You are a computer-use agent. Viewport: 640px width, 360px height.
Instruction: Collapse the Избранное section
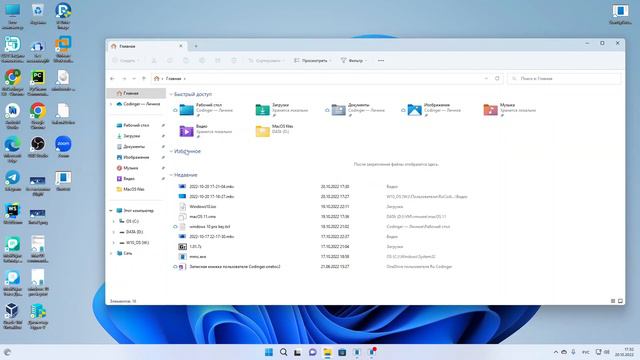click(171, 151)
